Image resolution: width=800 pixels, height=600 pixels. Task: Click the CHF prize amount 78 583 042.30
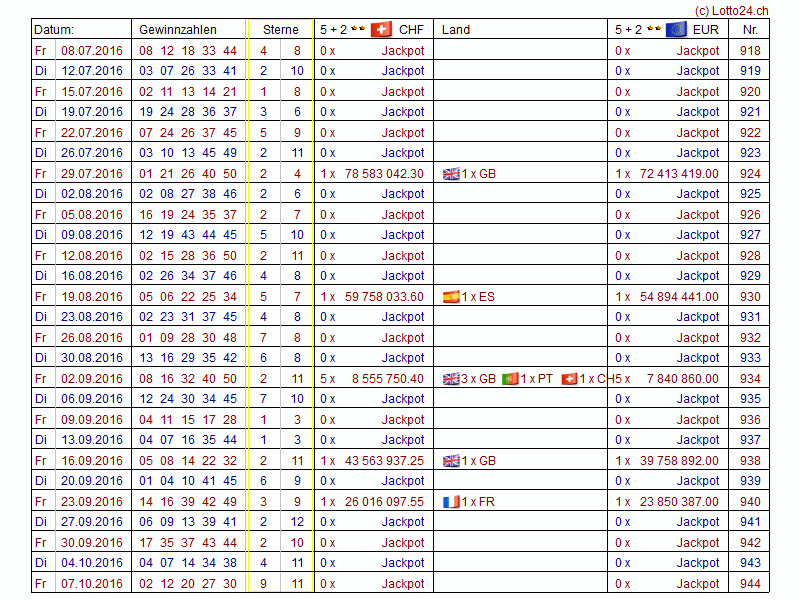(x=384, y=174)
